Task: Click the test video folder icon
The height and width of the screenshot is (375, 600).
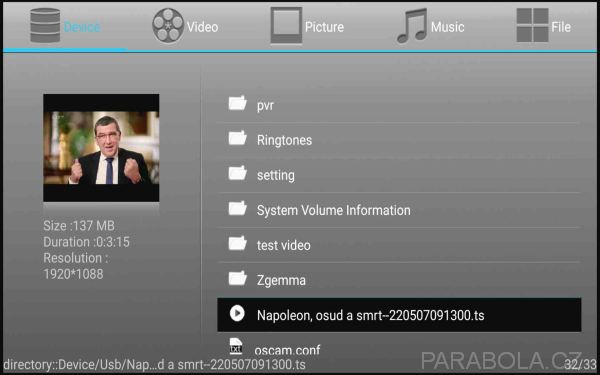Action: click(x=238, y=243)
